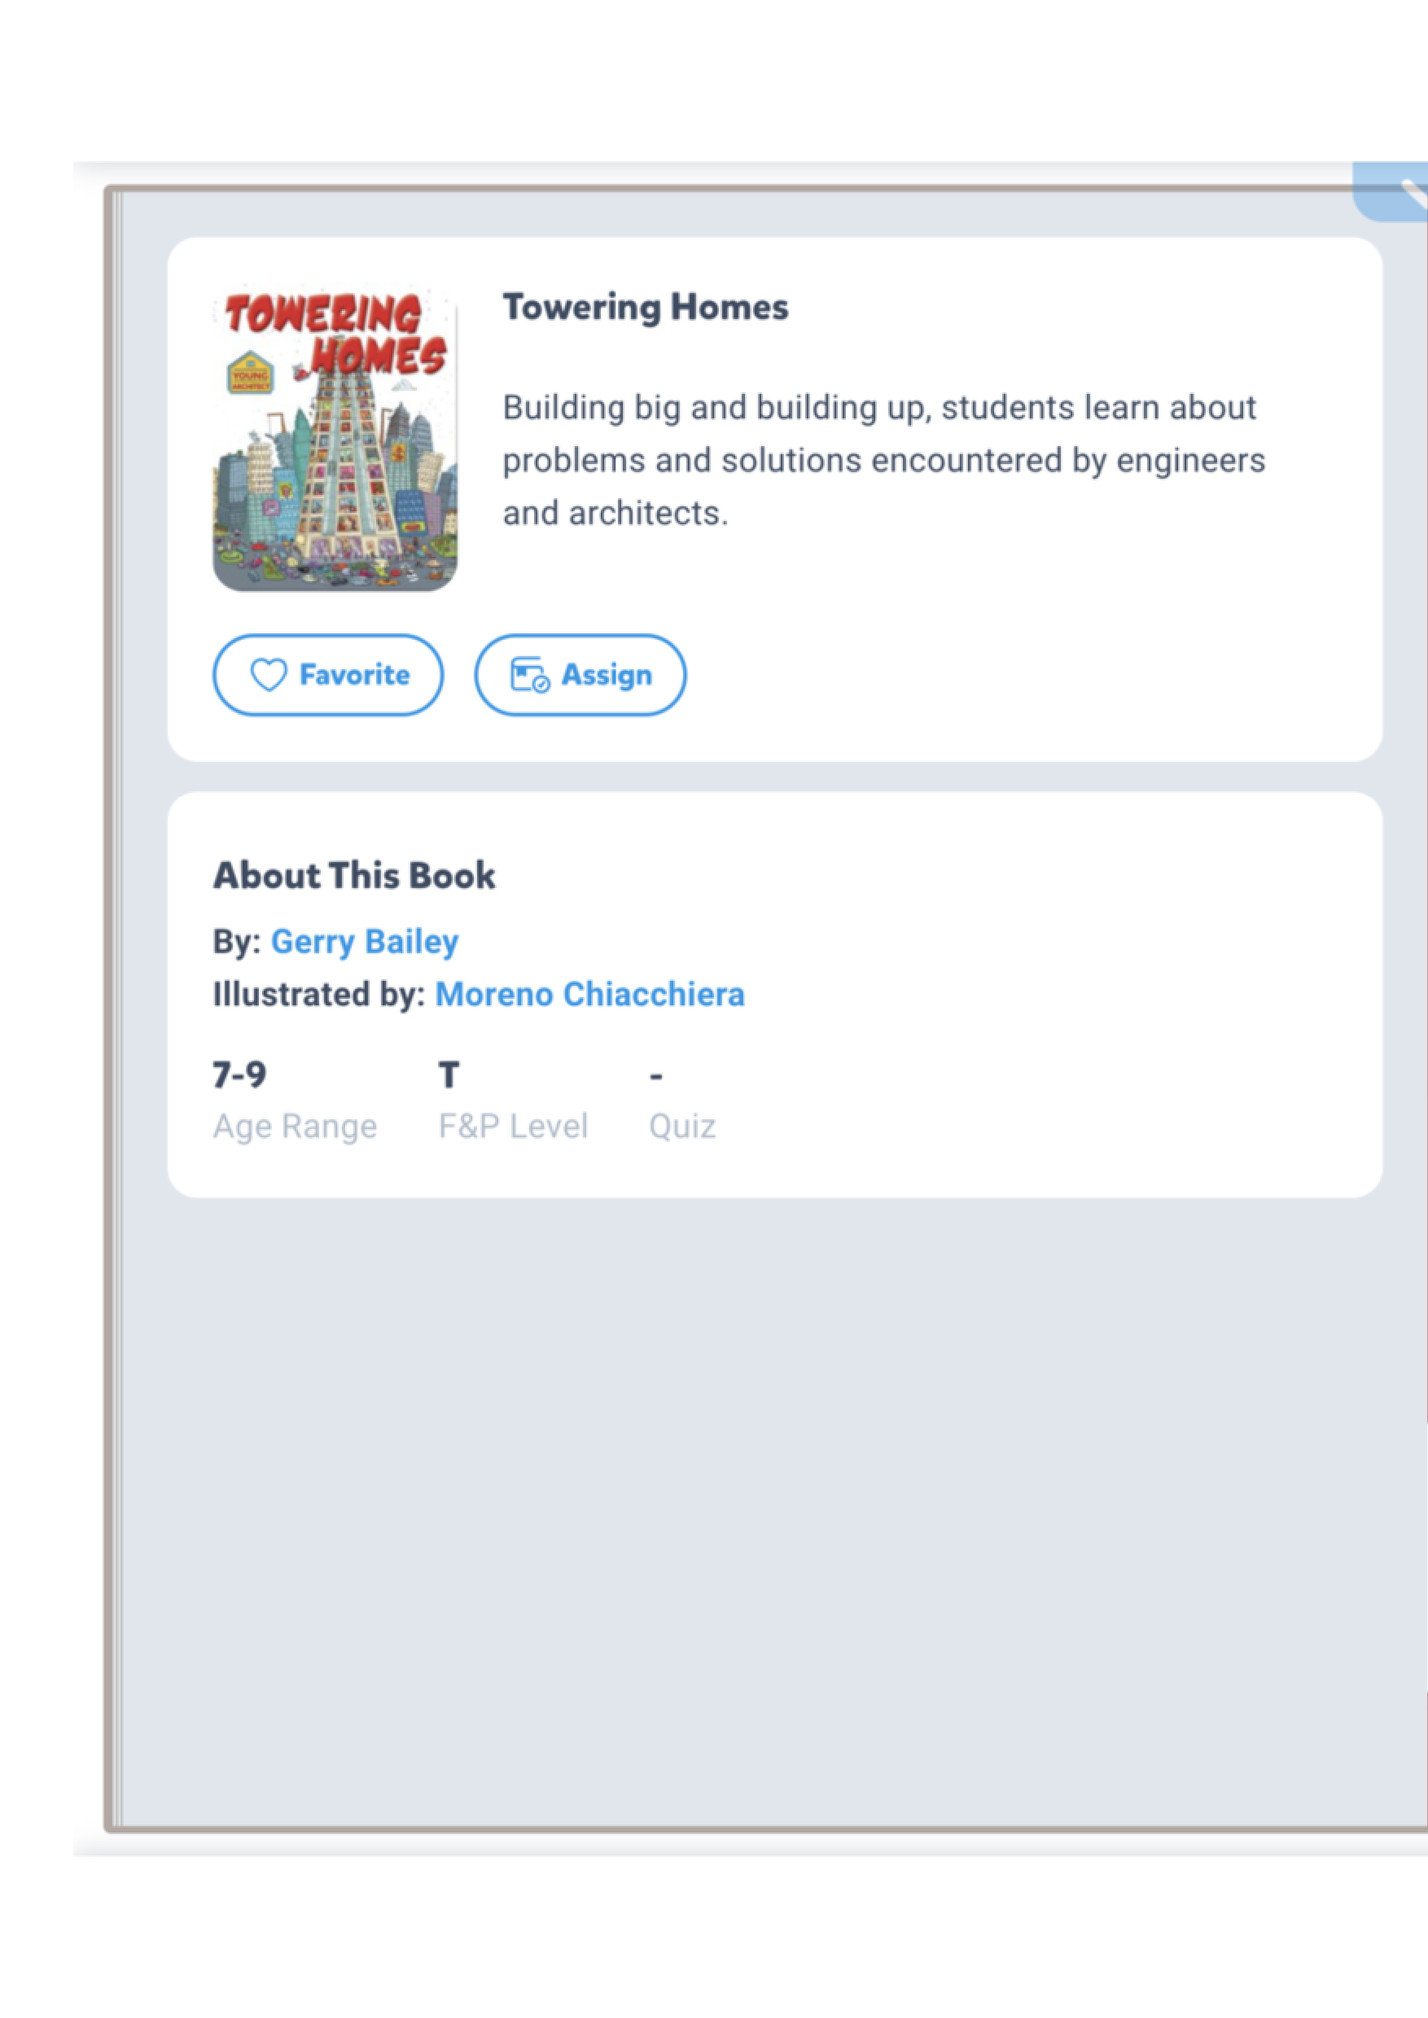
Task: Click the Towering Homes title heading
Action: [x=645, y=307]
